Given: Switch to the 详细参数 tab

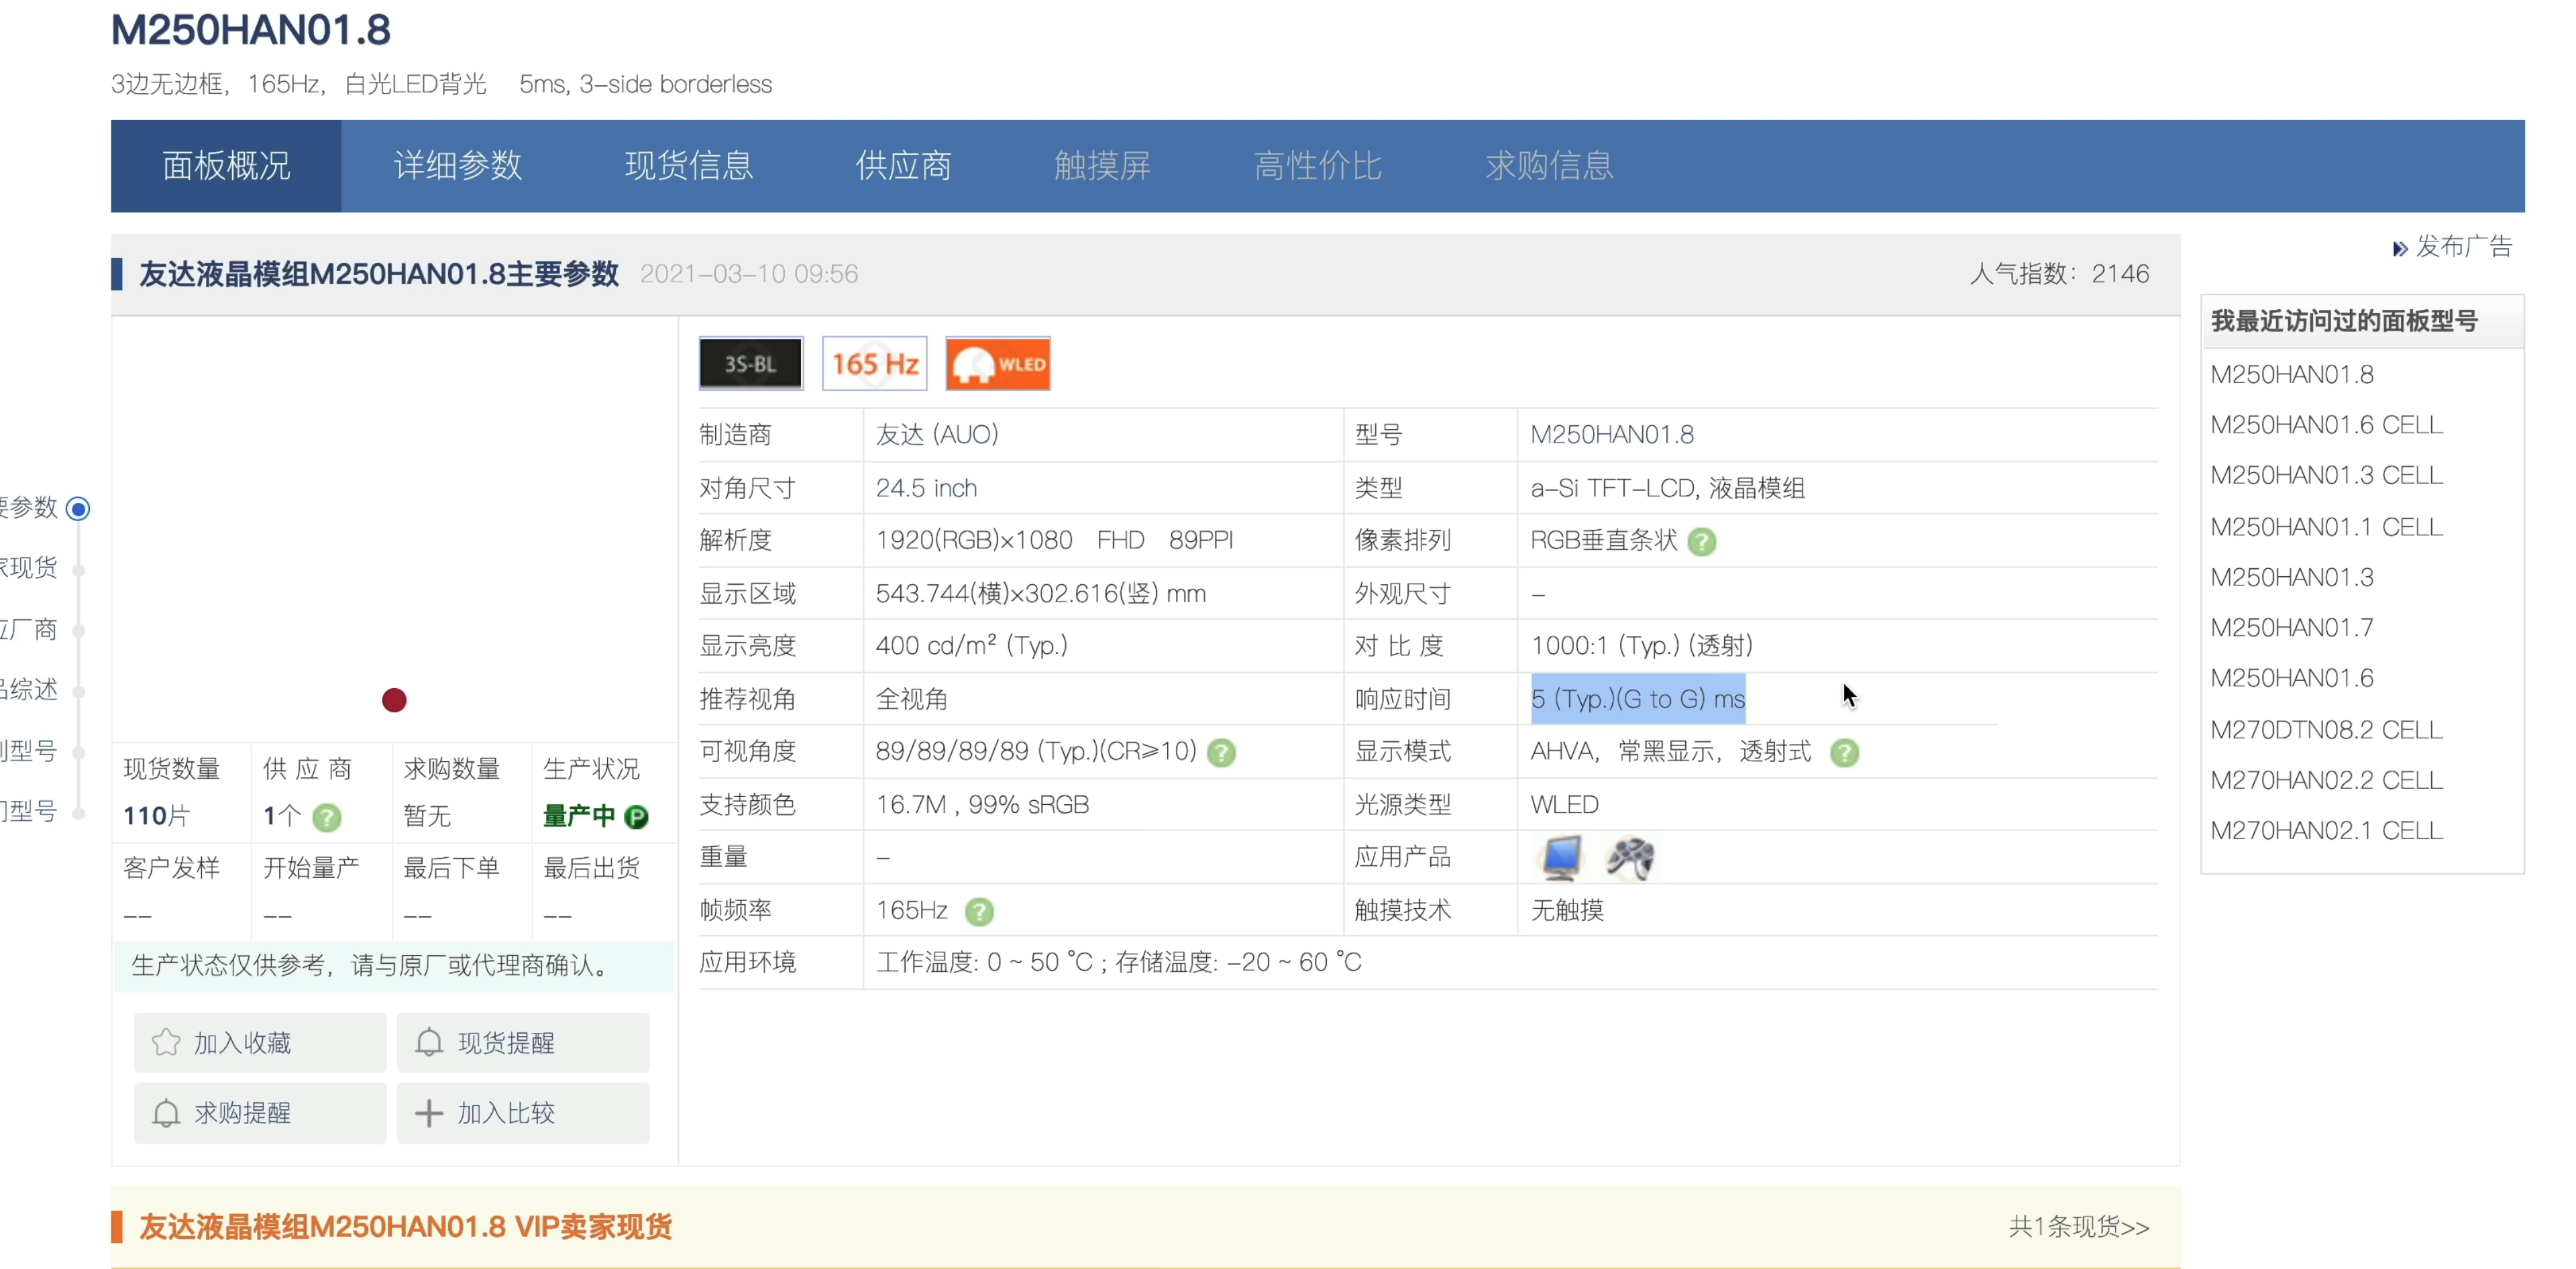Looking at the screenshot, I should [x=457, y=166].
